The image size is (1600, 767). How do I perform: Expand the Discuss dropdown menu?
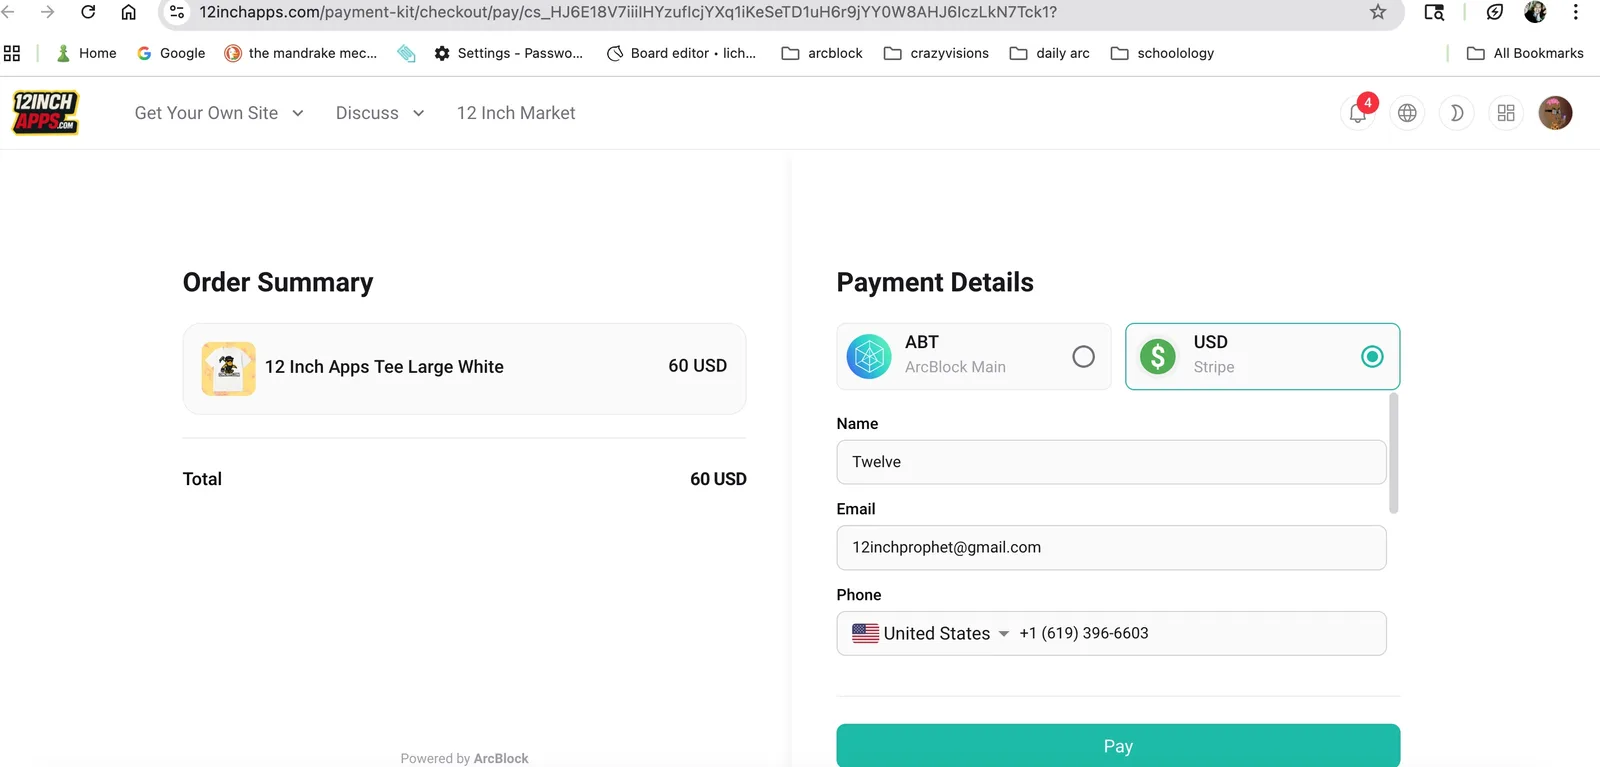point(380,113)
